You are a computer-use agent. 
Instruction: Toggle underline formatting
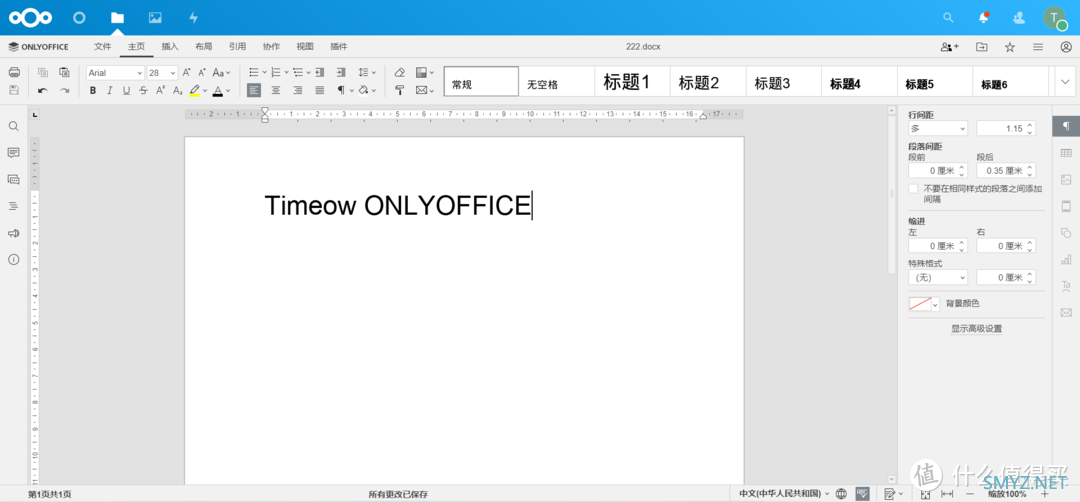pyautogui.click(x=126, y=90)
